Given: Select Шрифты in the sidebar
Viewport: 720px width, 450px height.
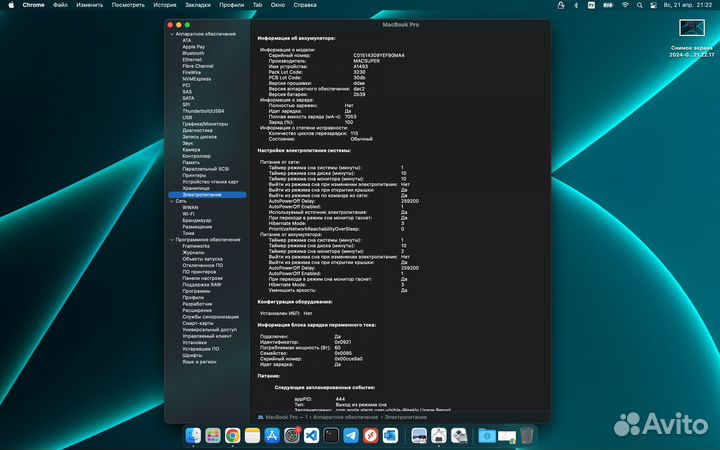Looking at the screenshot, I should pyautogui.click(x=192, y=355).
